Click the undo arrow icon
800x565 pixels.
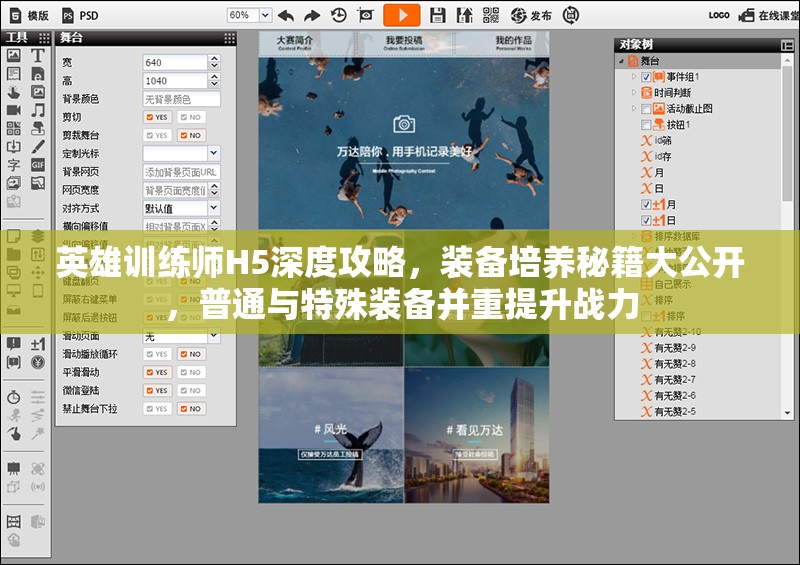[x=286, y=16]
